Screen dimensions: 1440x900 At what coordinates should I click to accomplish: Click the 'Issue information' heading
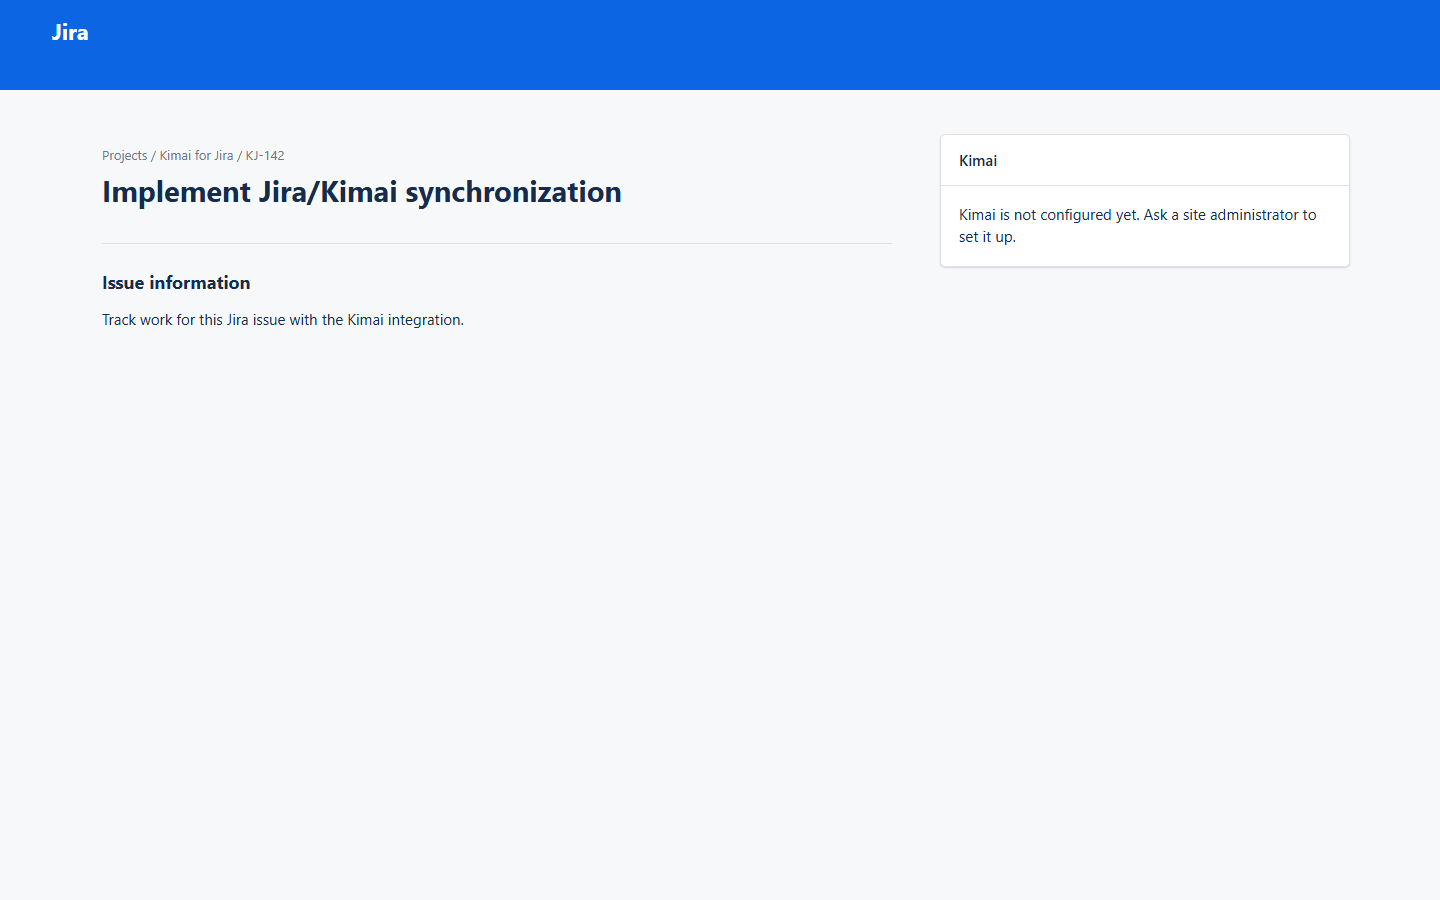(176, 283)
